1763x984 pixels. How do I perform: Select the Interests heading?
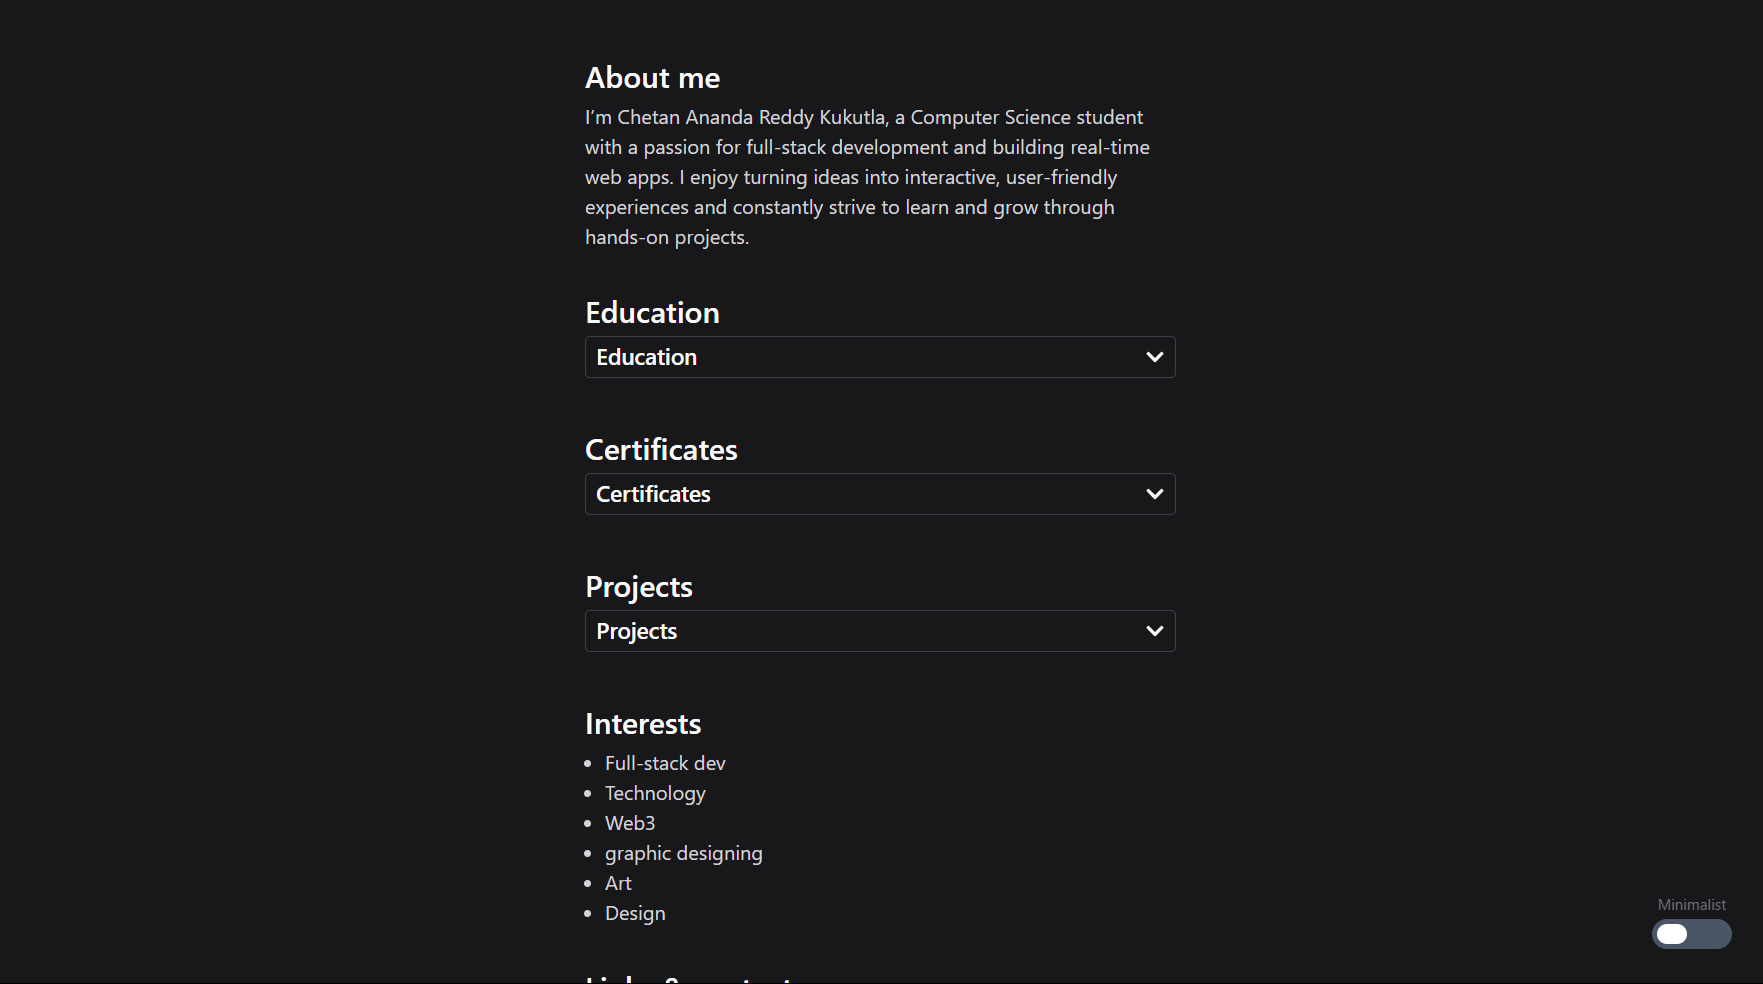click(x=643, y=723)
